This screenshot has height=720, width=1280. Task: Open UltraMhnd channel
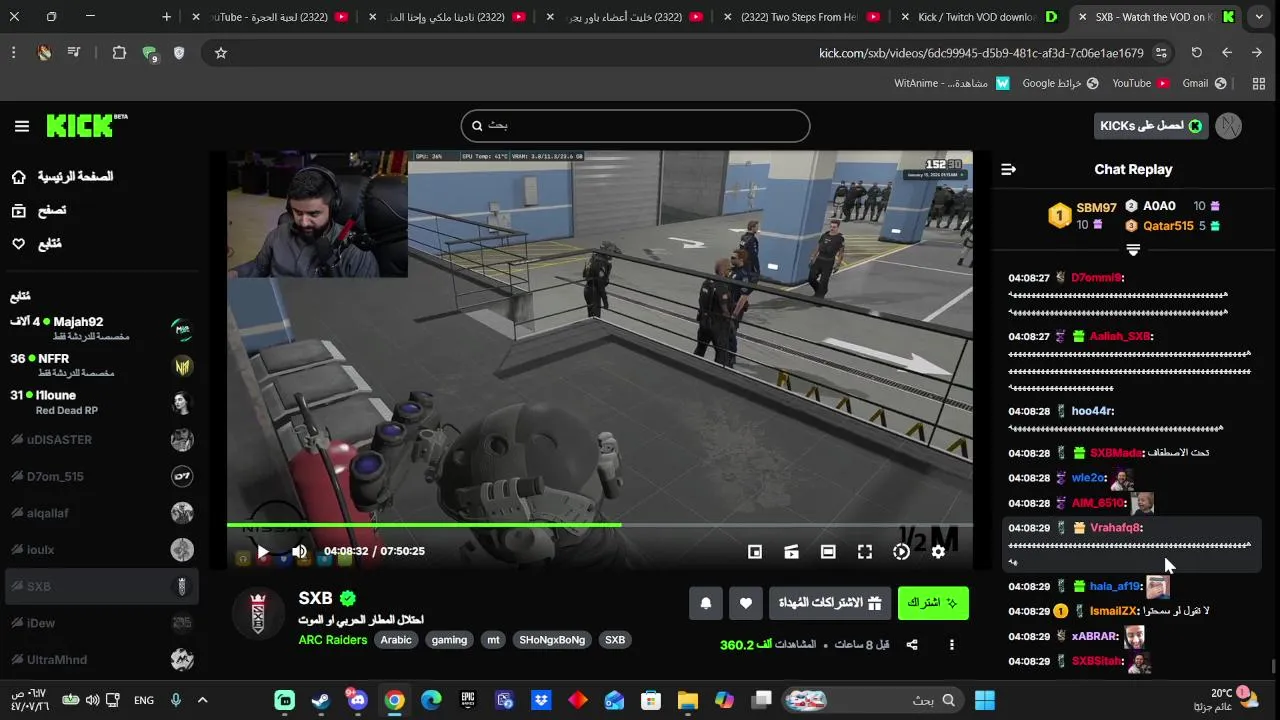100,660
